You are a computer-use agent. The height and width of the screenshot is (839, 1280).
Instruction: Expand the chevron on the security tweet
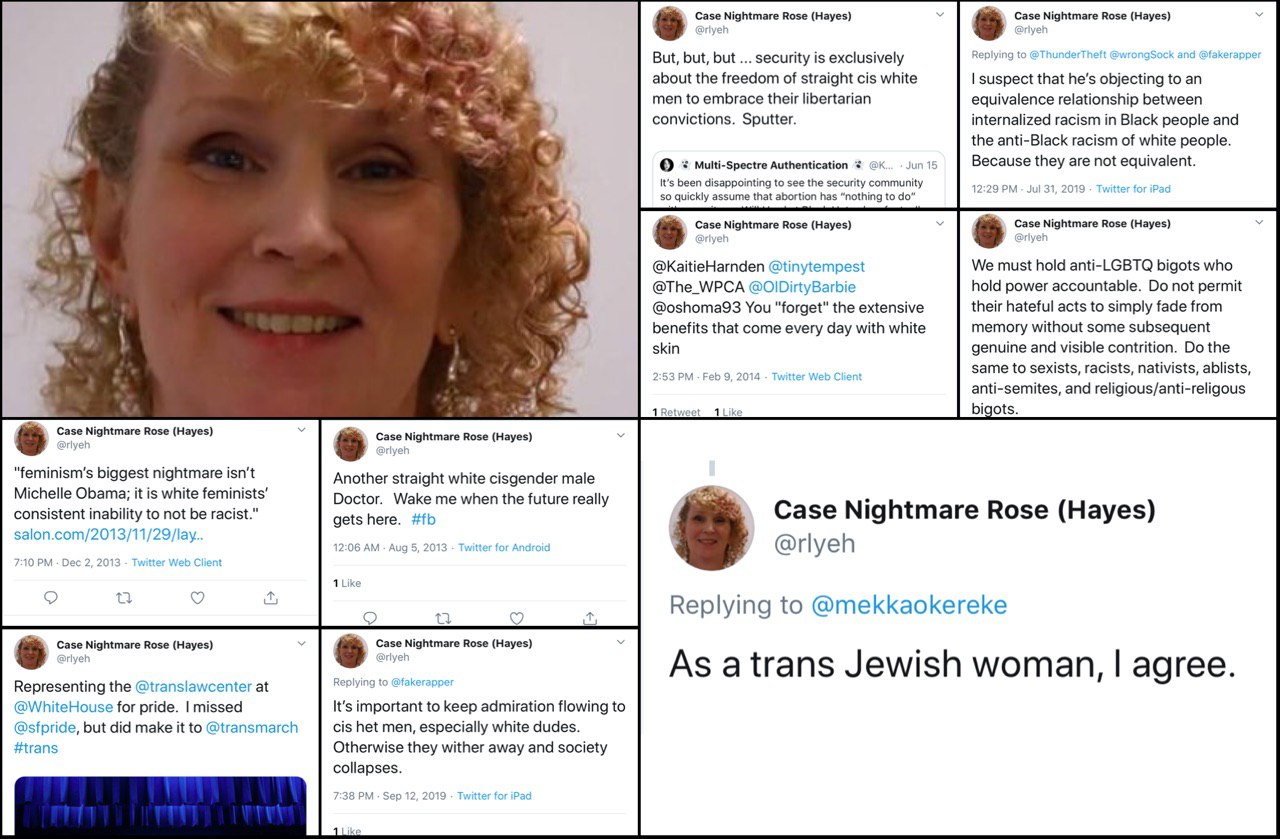click(940, 15)
